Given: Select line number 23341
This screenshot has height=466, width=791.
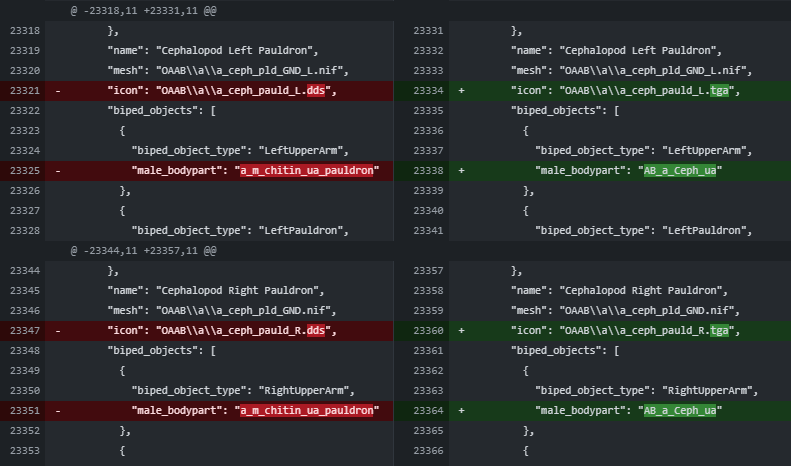Looking at the screenshot, I should pos(428,230).
